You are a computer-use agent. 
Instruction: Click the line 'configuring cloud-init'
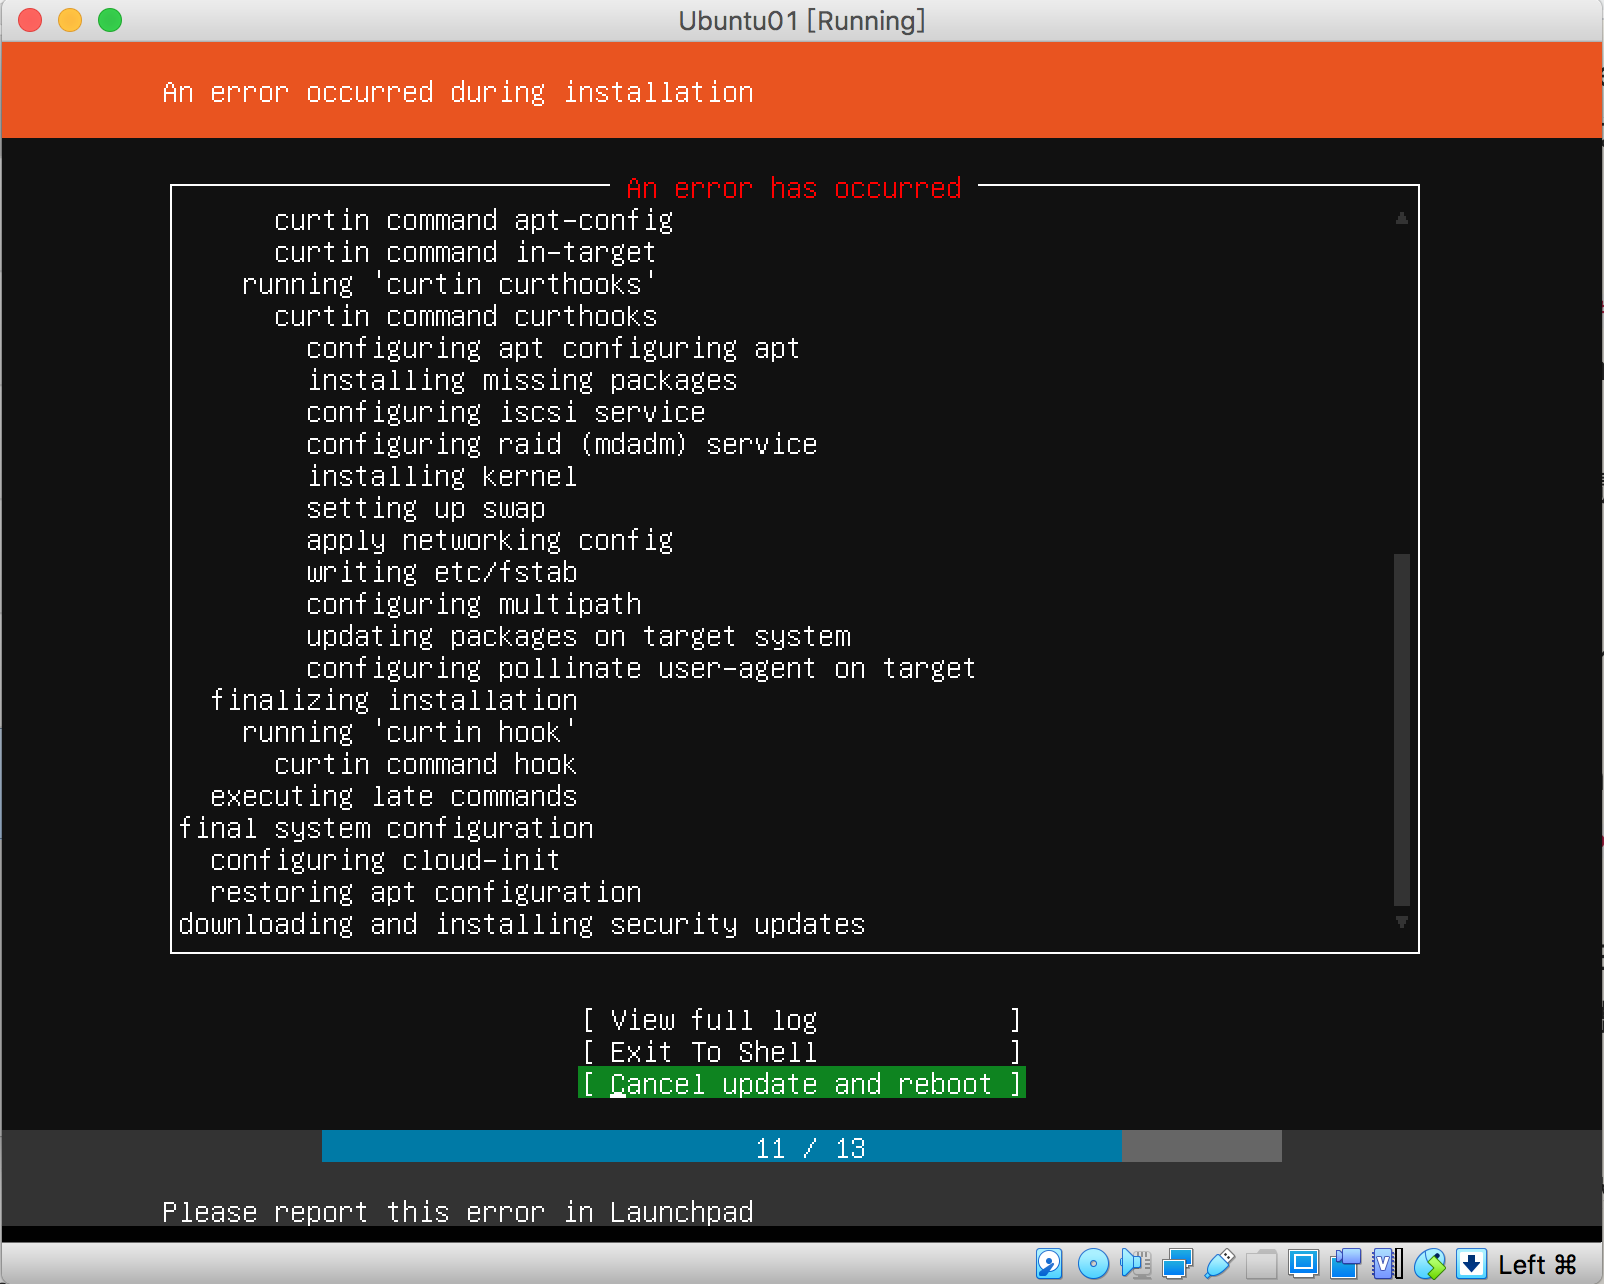385,860
